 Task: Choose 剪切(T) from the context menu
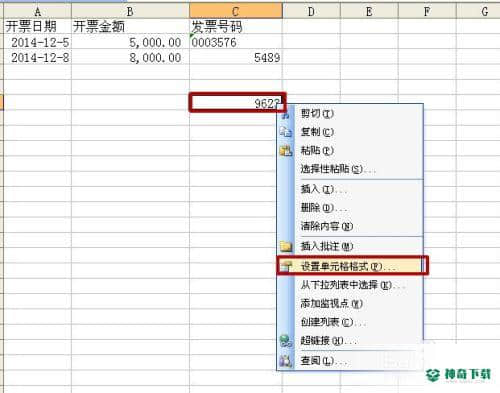350,114
